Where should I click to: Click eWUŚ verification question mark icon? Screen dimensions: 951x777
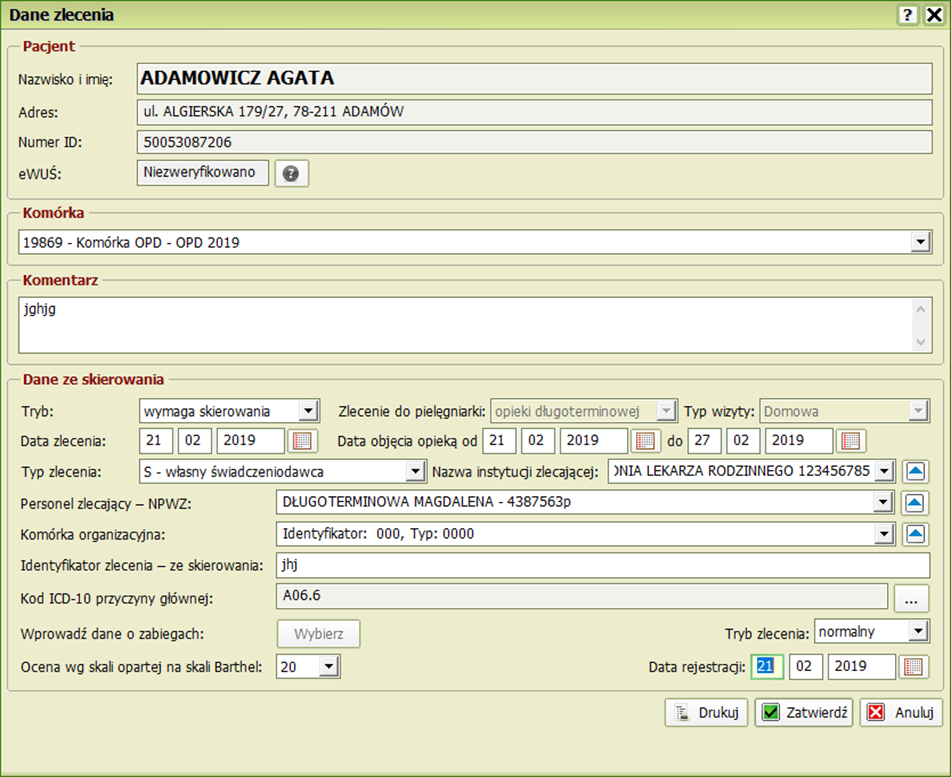[x=291, y=173]
